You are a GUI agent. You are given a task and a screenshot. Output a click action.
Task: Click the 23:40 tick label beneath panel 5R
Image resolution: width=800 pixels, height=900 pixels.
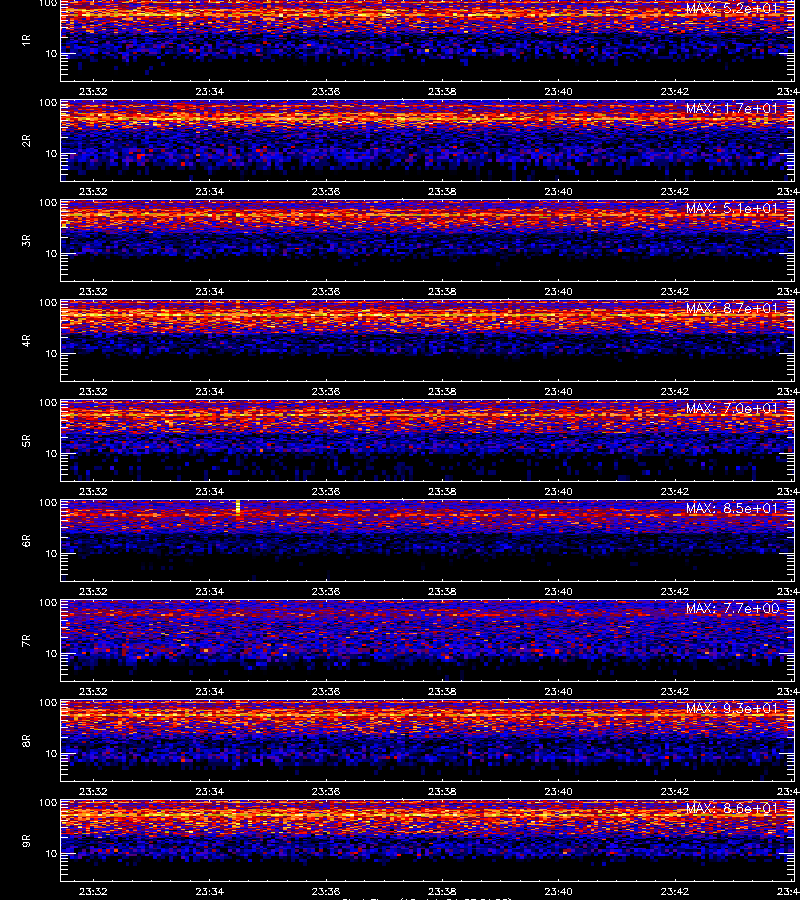pyautogui.click(x=558, y=491)
